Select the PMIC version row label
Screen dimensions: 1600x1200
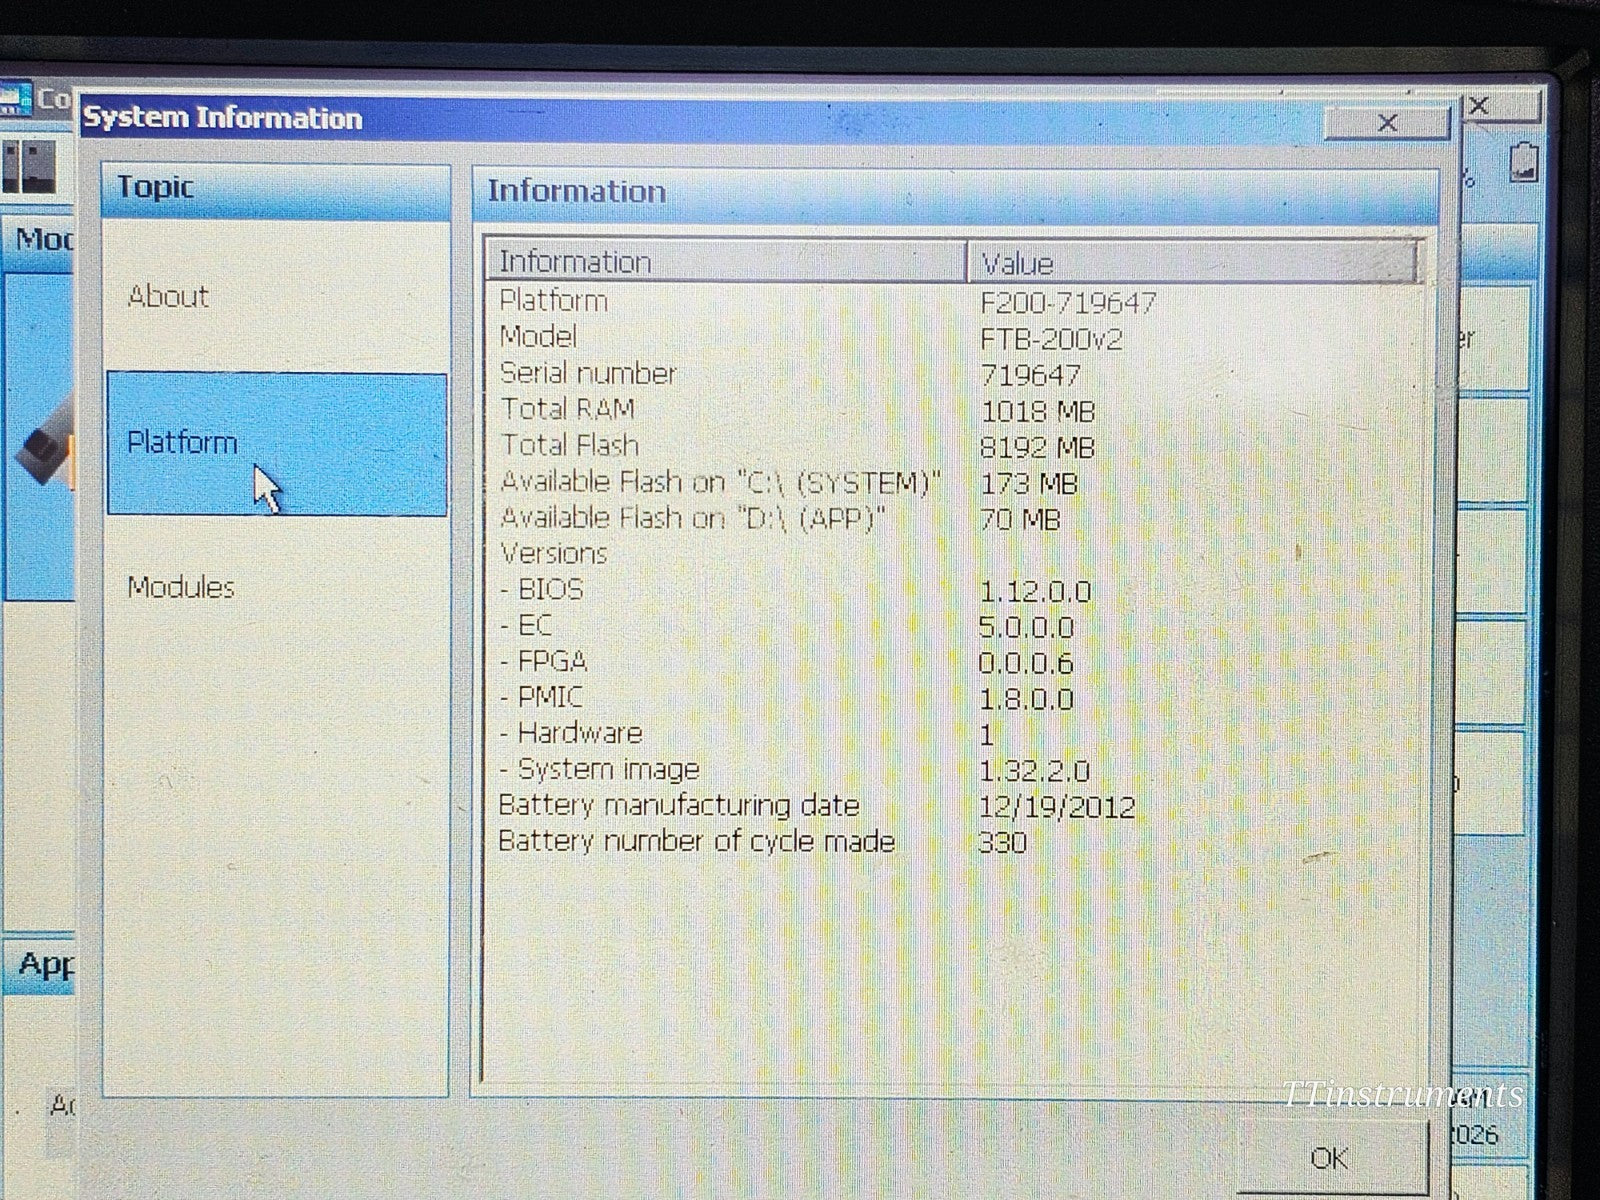(x=541, y=697)
